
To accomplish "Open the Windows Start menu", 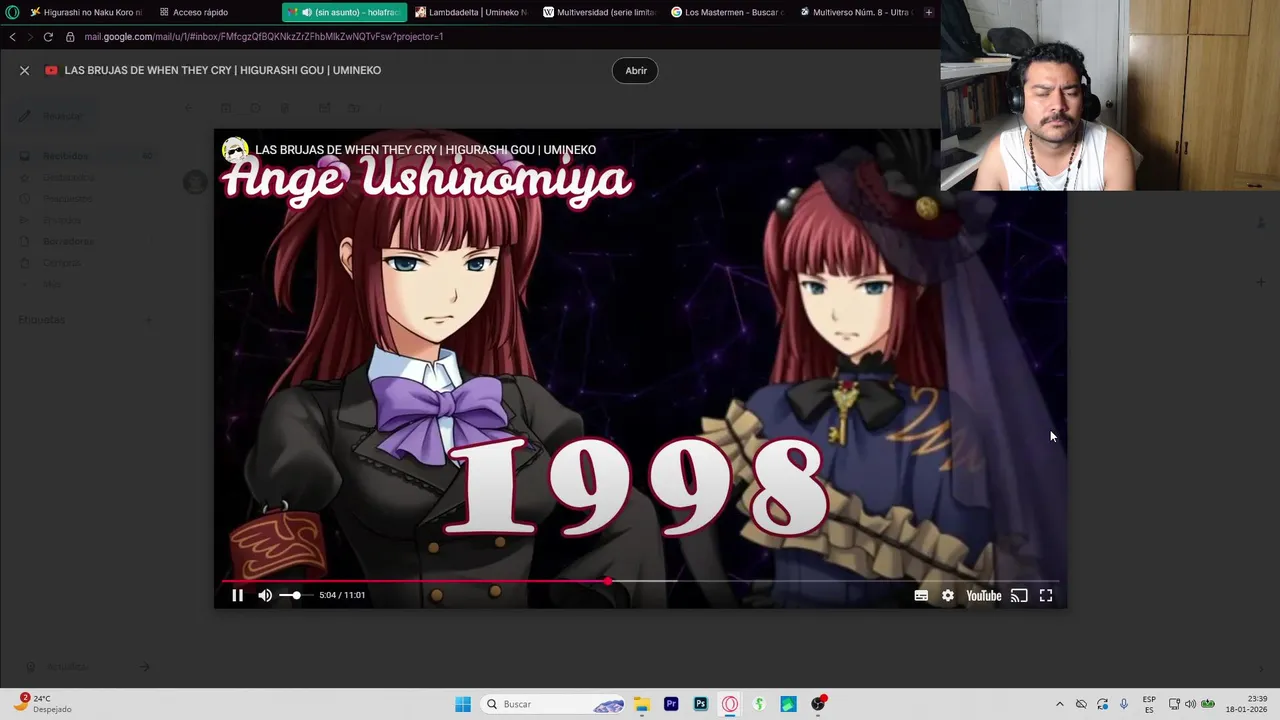I will (x=463, y=704).
